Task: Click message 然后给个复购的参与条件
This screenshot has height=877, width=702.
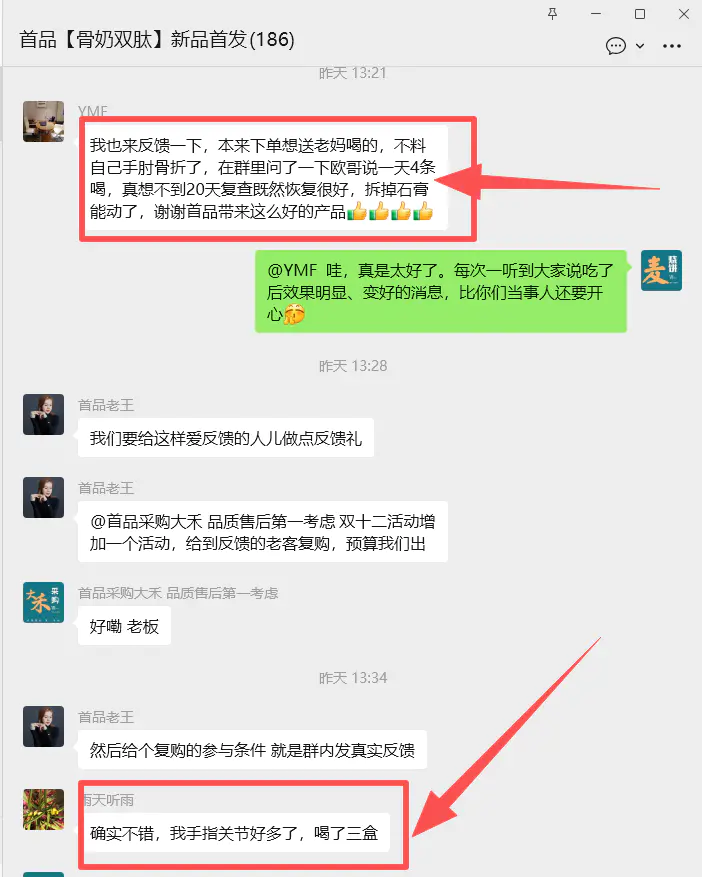Action: [252, 750]
